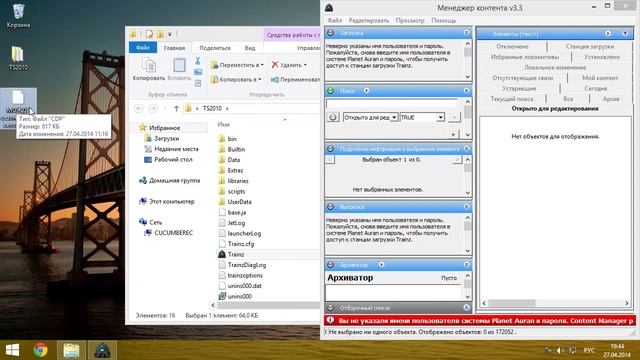Click the large Копировать button in Explorer ribbon
640x360 pixels.
click(x=149, y=69)
